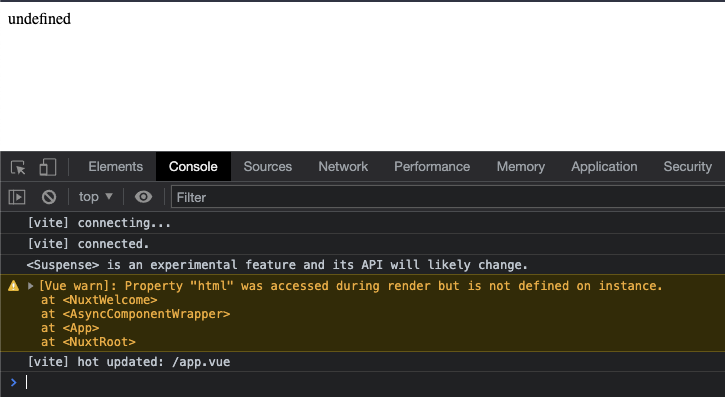Click 'at <NuxtRoot>' stack line
Viewport: 725px width, 397px height.
(x=88, y=342)
